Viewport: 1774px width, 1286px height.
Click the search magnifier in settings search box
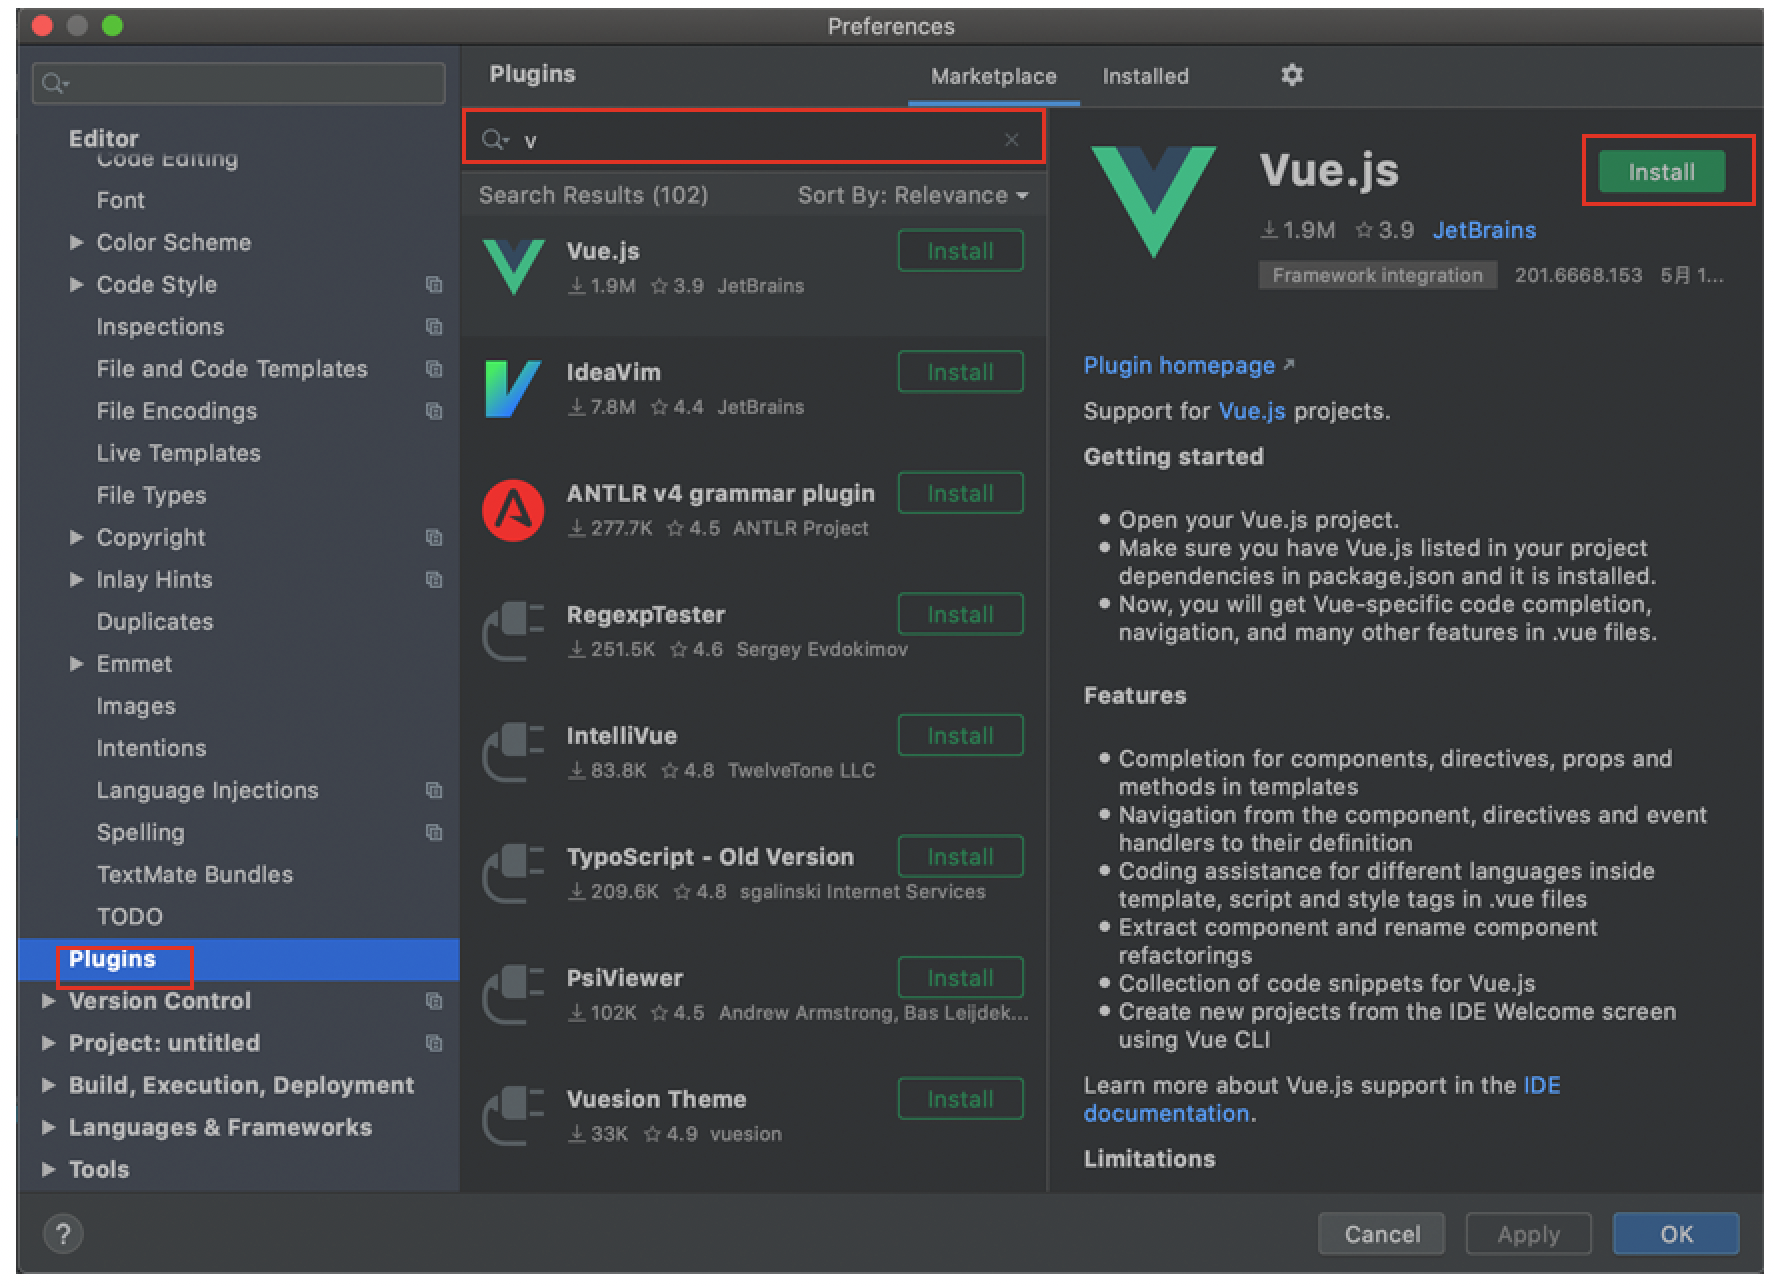pos(55,84)
